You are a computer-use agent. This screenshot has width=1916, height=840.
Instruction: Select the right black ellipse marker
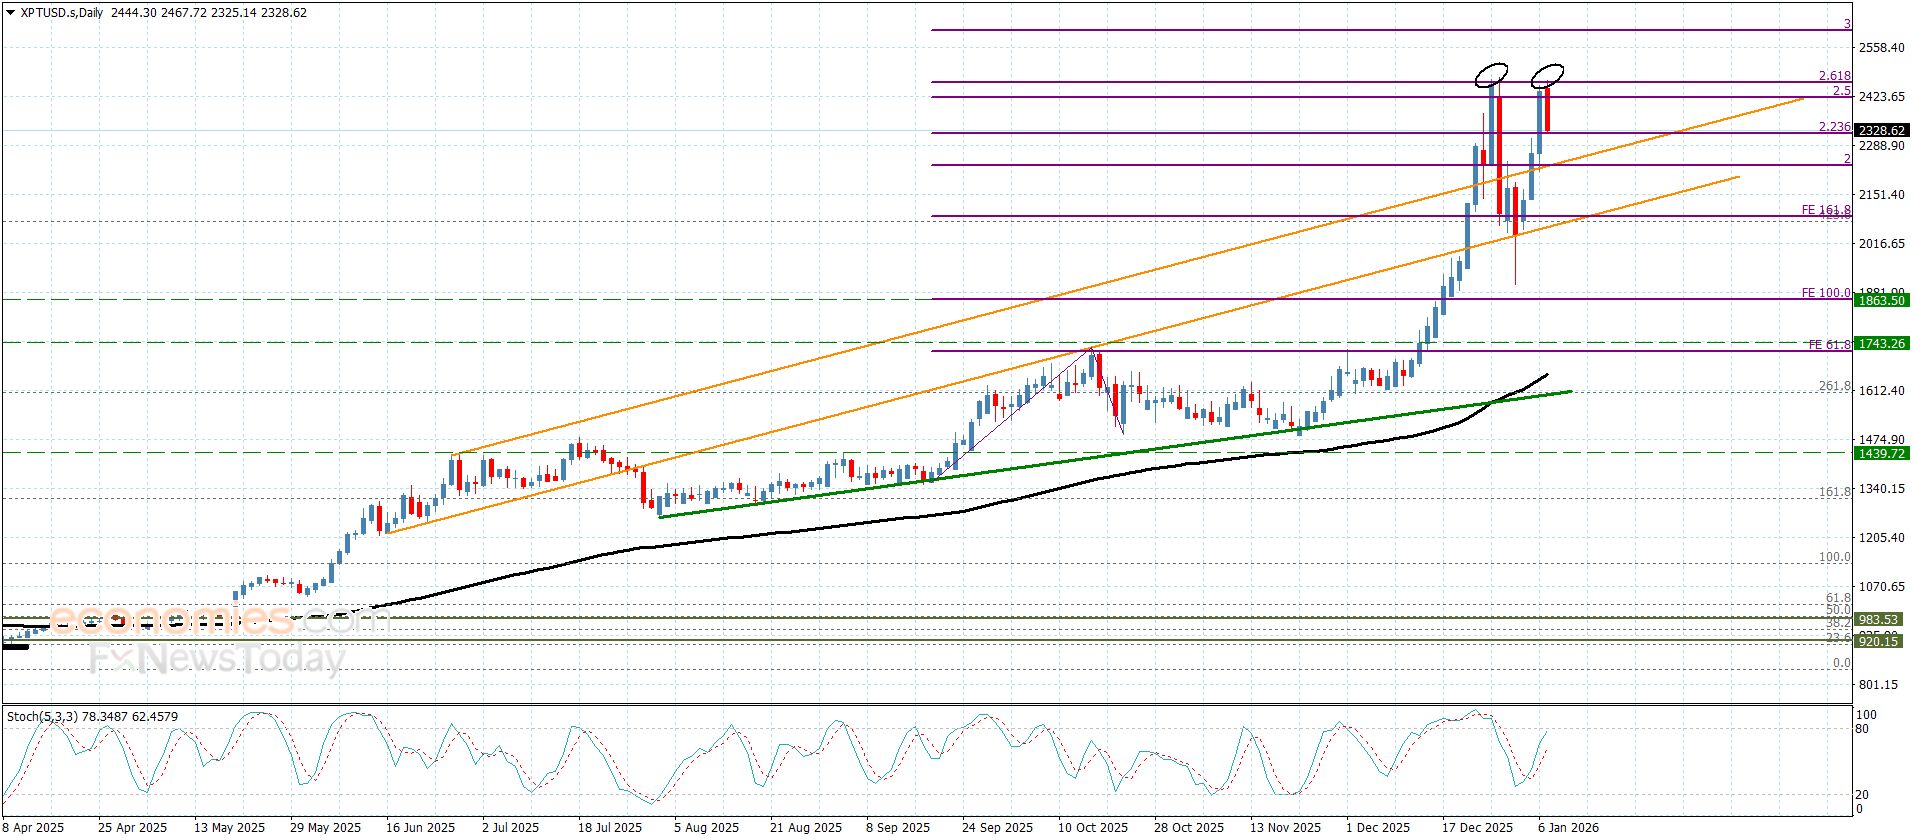click(x=1548, y=75)
